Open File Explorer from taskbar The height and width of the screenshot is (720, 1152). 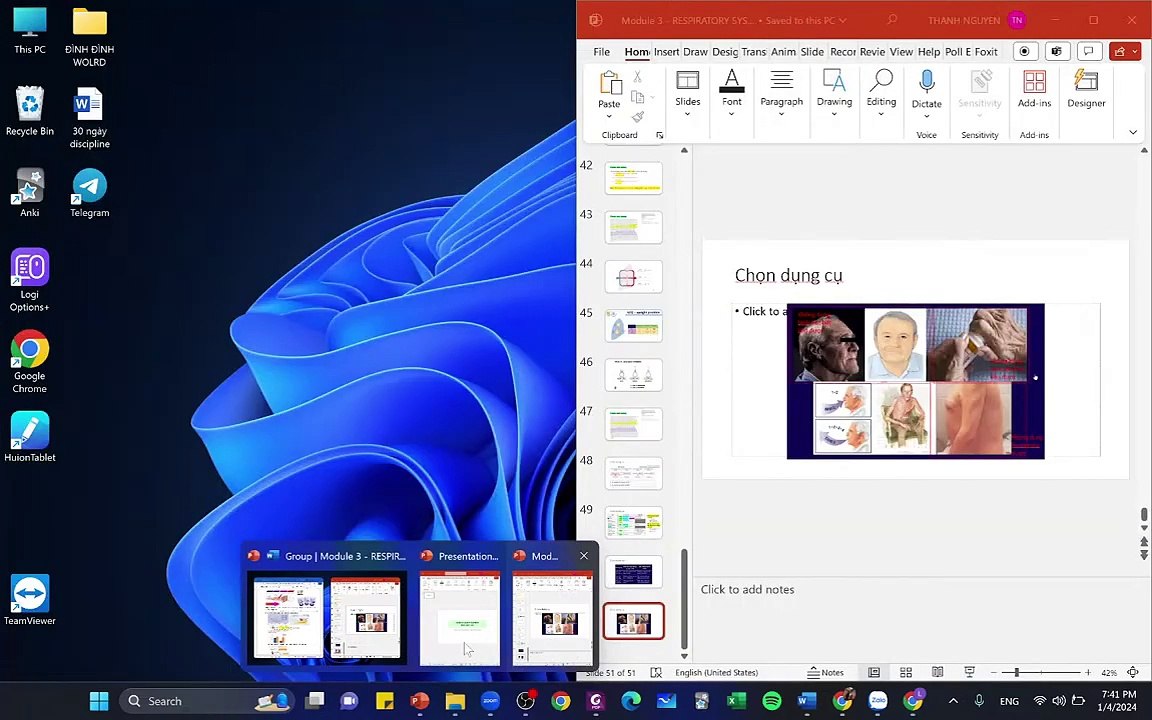click(x=455, y=701)
